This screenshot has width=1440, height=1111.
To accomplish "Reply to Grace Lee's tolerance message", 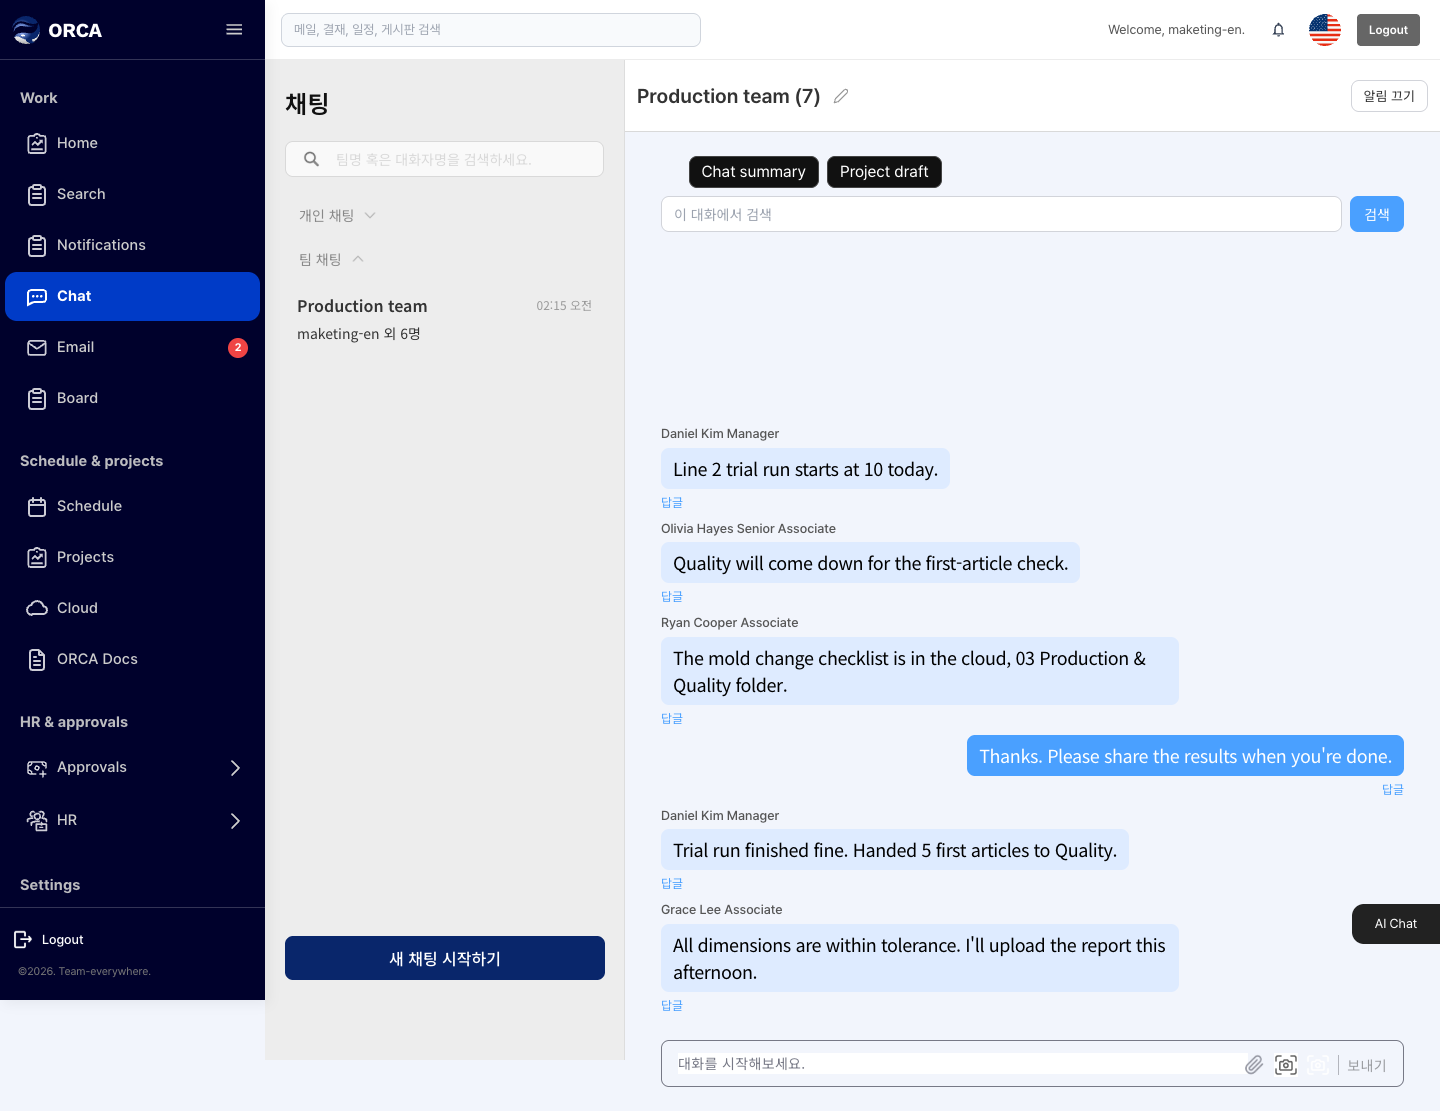I will tap(672, 1005).
